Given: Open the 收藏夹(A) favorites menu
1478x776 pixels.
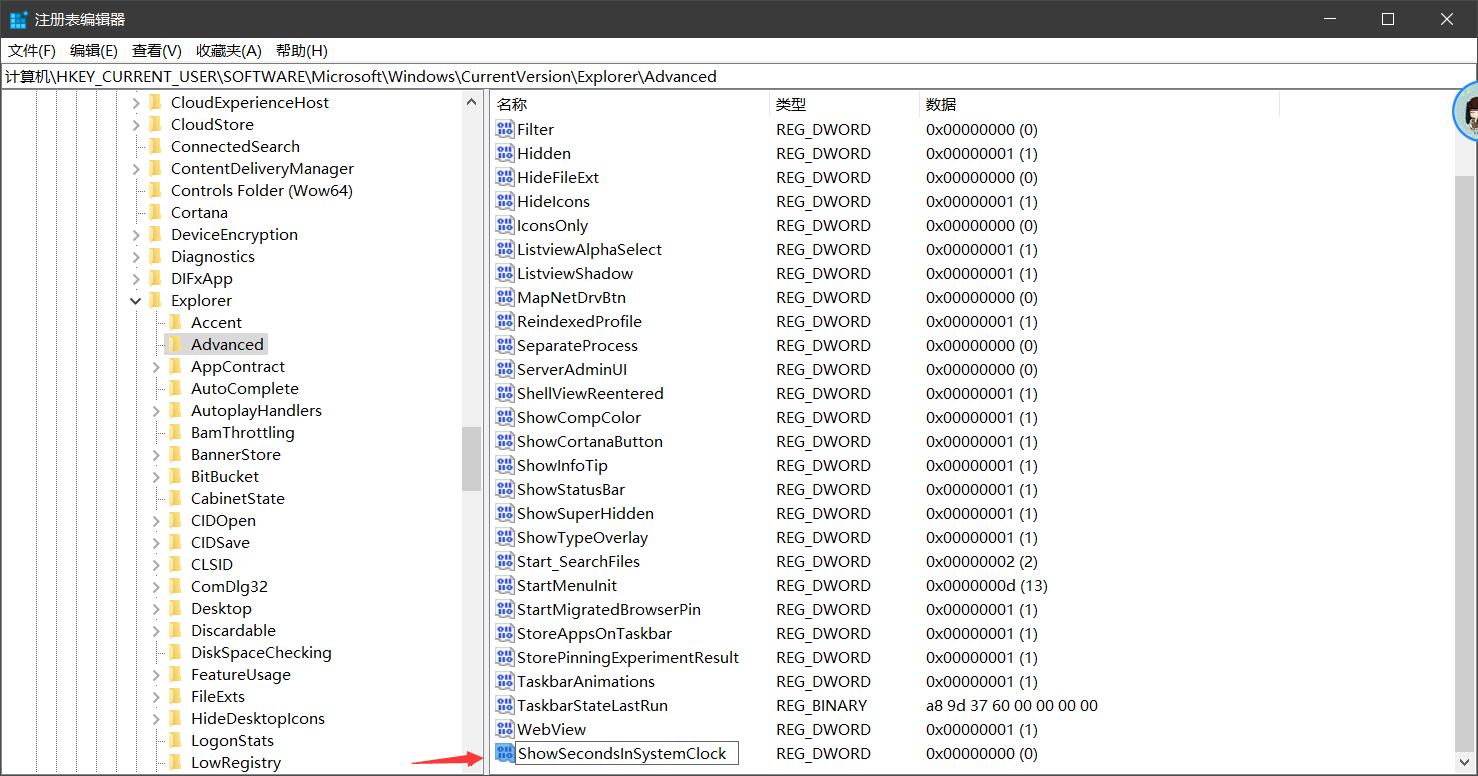Looking at the screenshot, I should tap(228, 51).
